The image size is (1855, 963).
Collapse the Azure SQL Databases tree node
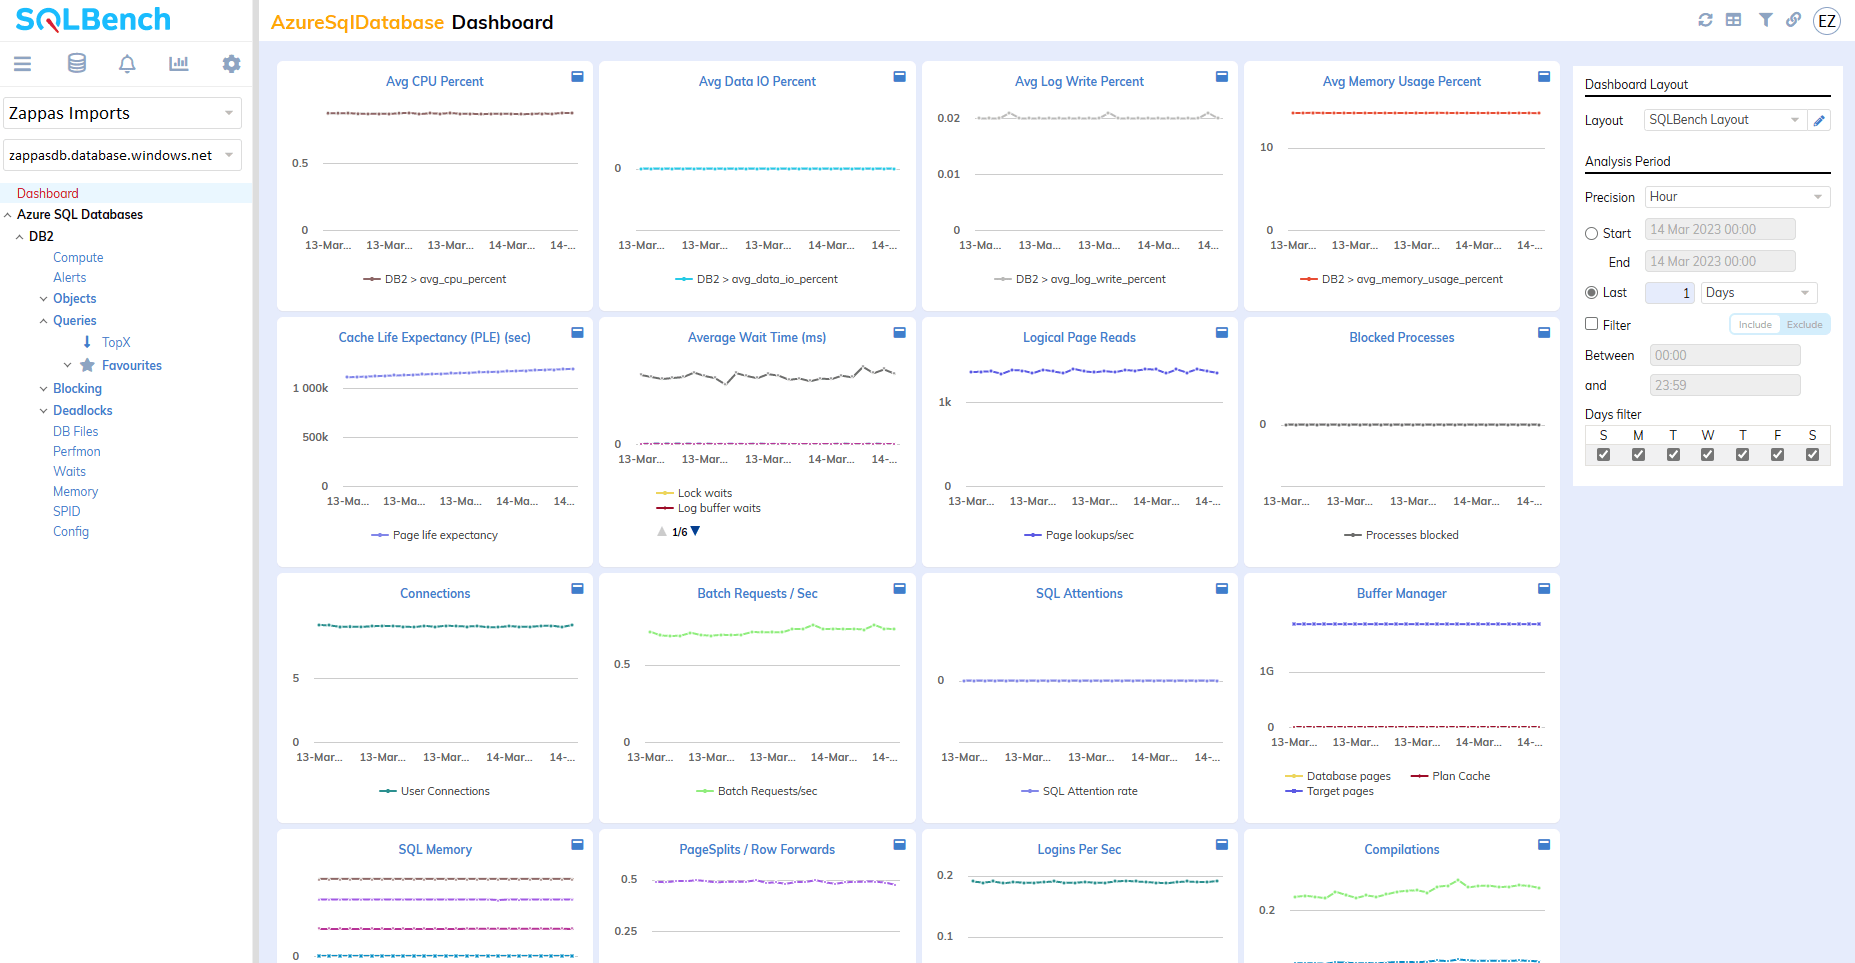8,215
